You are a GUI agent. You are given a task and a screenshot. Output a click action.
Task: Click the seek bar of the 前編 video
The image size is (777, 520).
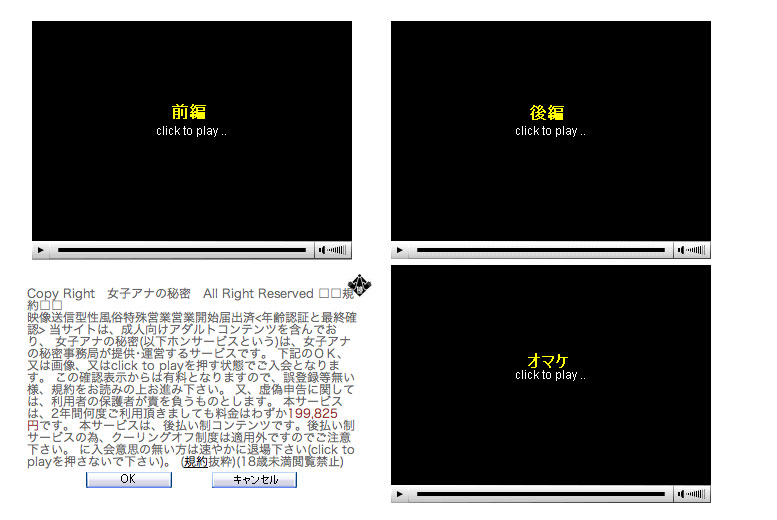pyautogui.click(x=181, y=250)
